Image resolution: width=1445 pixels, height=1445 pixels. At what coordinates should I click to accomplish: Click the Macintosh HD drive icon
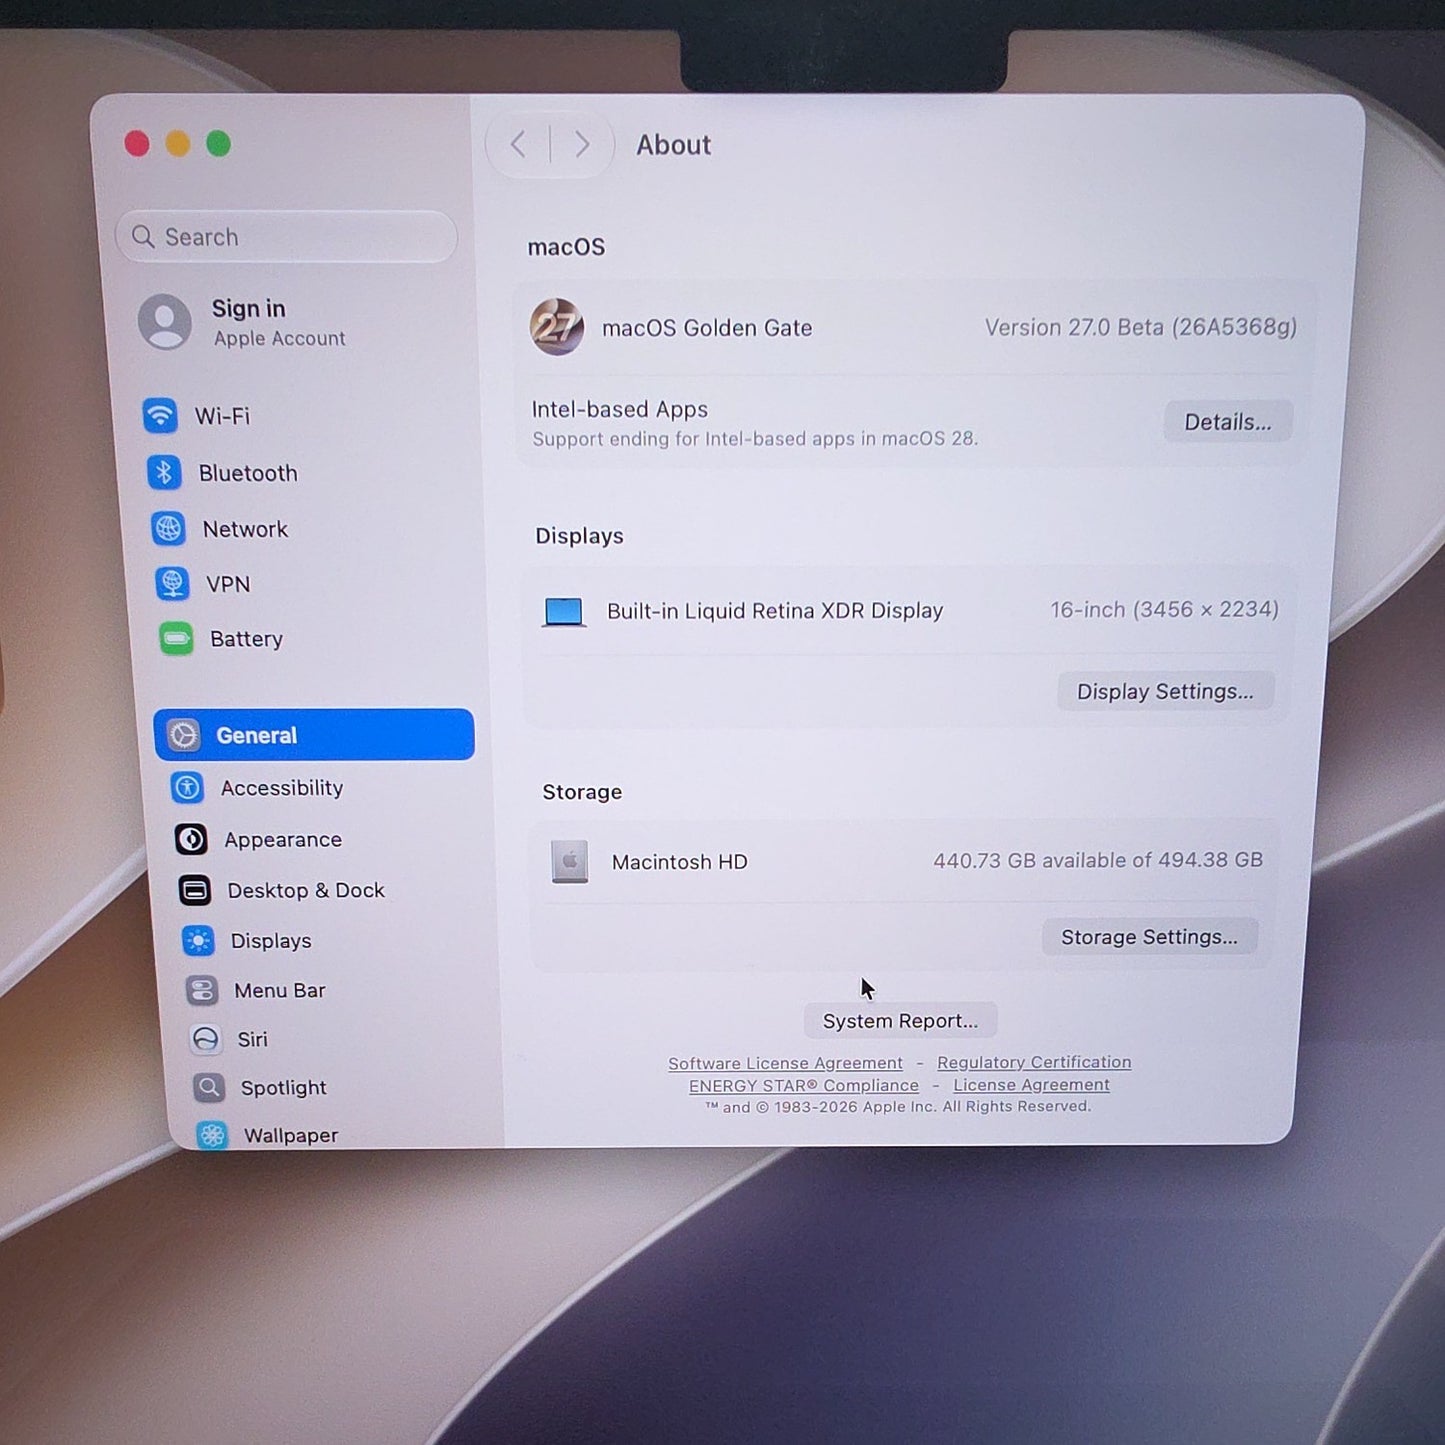(570, 861)
